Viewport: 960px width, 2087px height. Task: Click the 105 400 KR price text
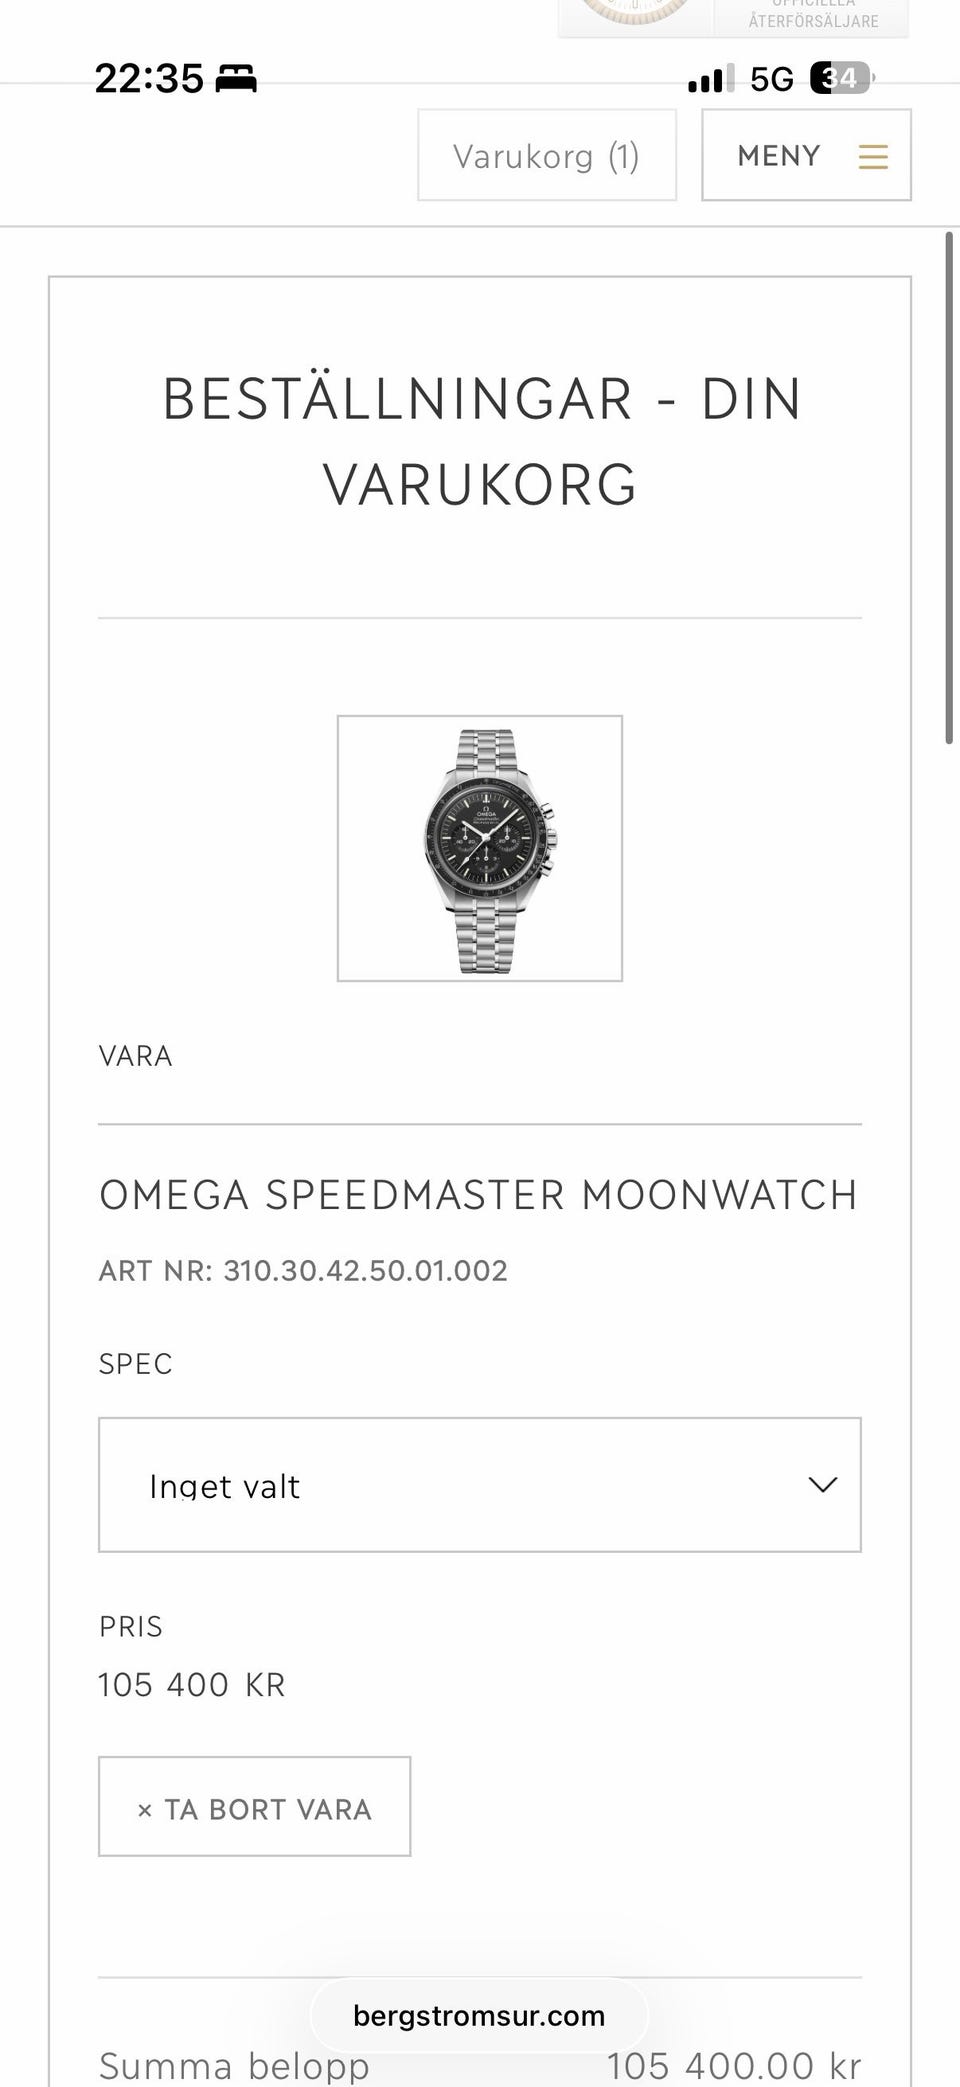(x=192, y=1685)
